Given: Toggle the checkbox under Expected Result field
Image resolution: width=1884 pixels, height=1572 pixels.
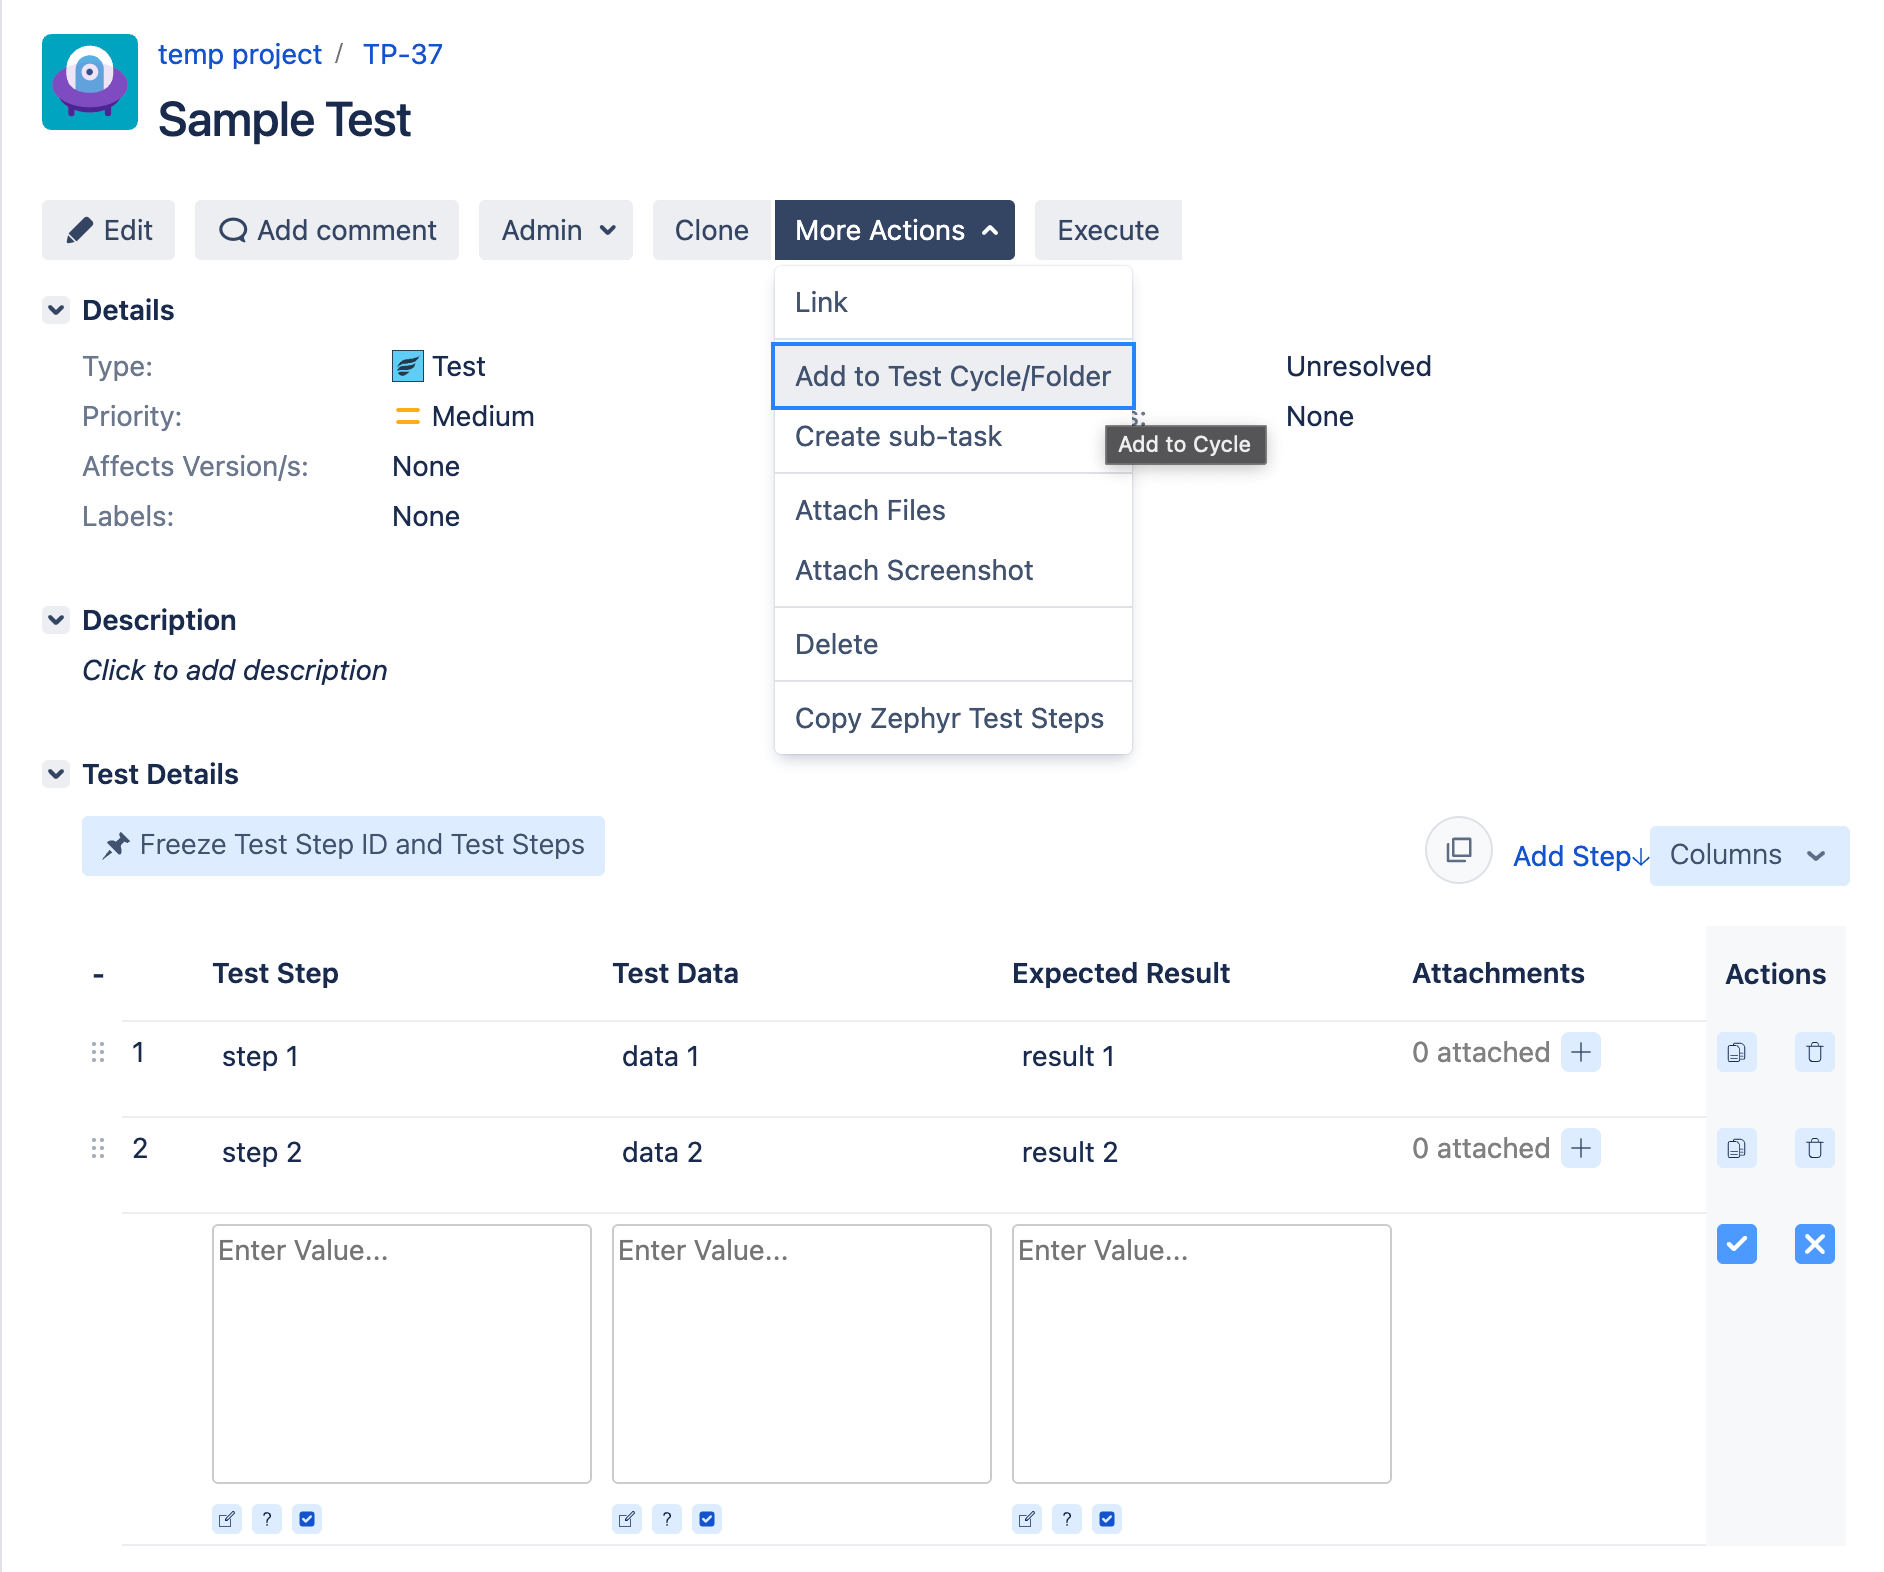Looking at the screenshot, I should click(x=1106, y=1518).
